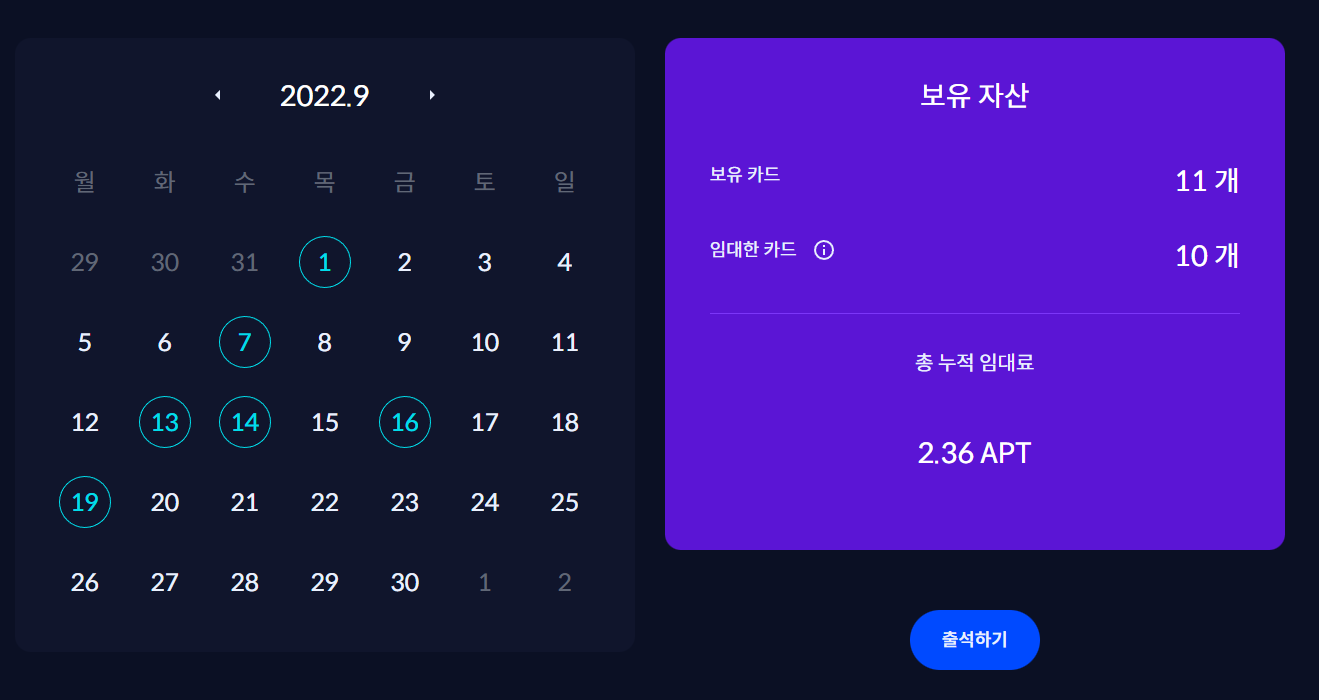Screen dimensions: 1319x700
Task: Pick date 22 on the calendar
Action: click(x=325, y=502)
